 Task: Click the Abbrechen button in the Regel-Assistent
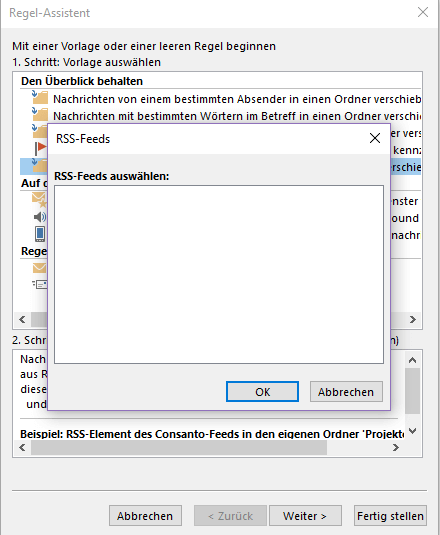click(145, 516)
